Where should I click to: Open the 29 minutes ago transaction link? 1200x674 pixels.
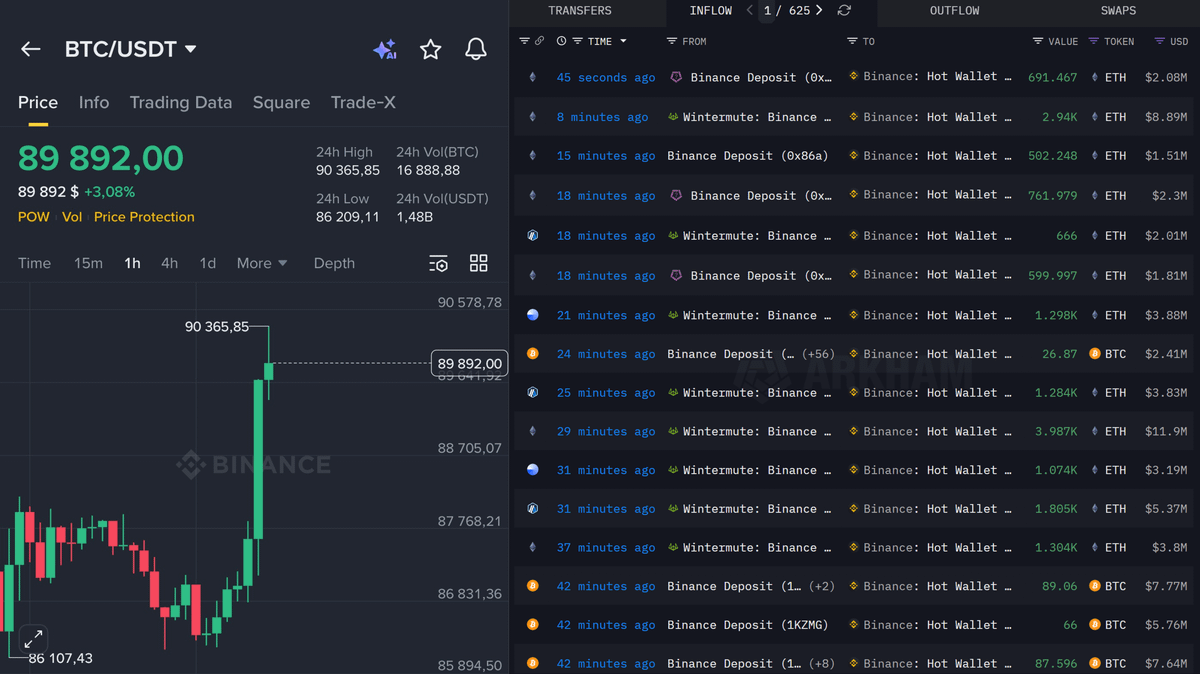pyautogui.click(x=606, y=432)
